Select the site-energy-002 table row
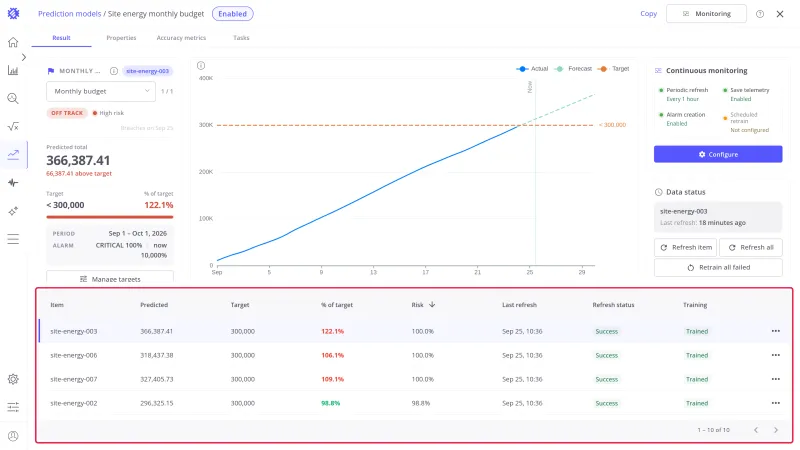 pyautogui.click(x=416, y=403)
